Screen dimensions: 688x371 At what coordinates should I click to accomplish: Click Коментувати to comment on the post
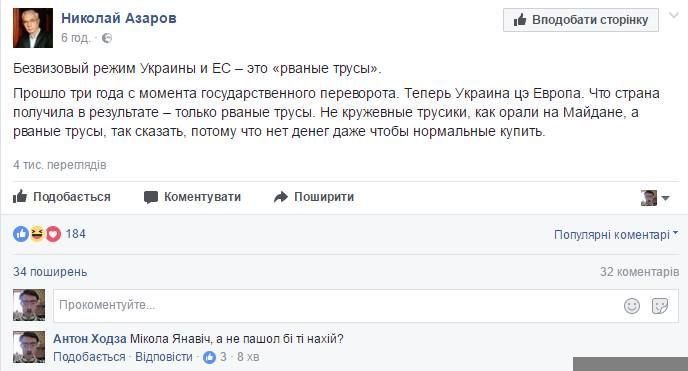pos(192,197)
